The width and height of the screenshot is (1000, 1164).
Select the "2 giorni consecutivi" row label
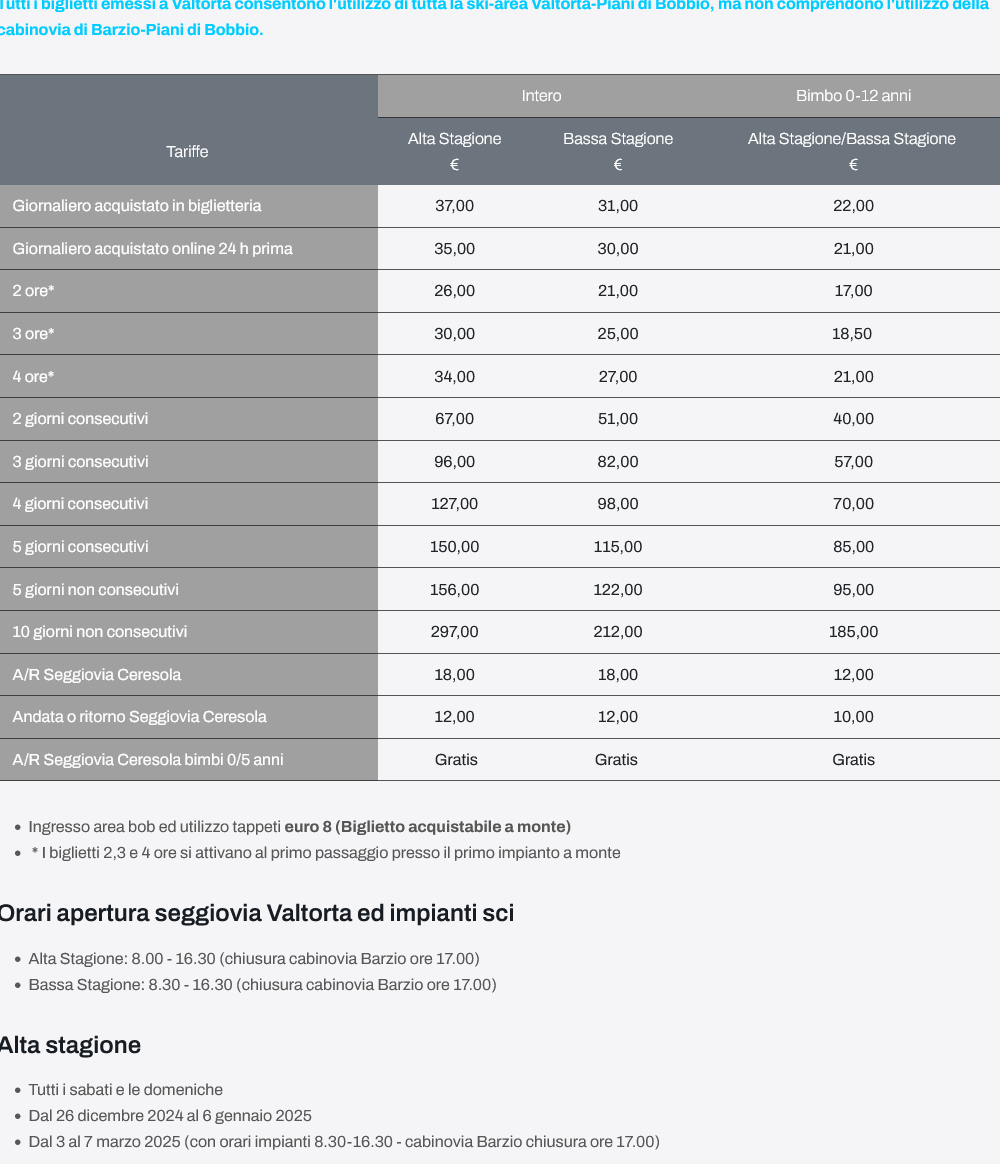click(x=80, y=419)
